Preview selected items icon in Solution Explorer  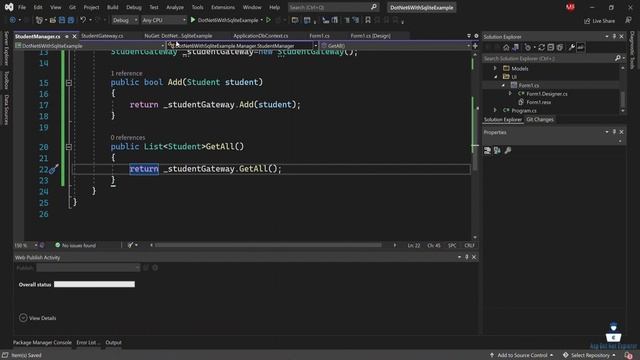580,47
